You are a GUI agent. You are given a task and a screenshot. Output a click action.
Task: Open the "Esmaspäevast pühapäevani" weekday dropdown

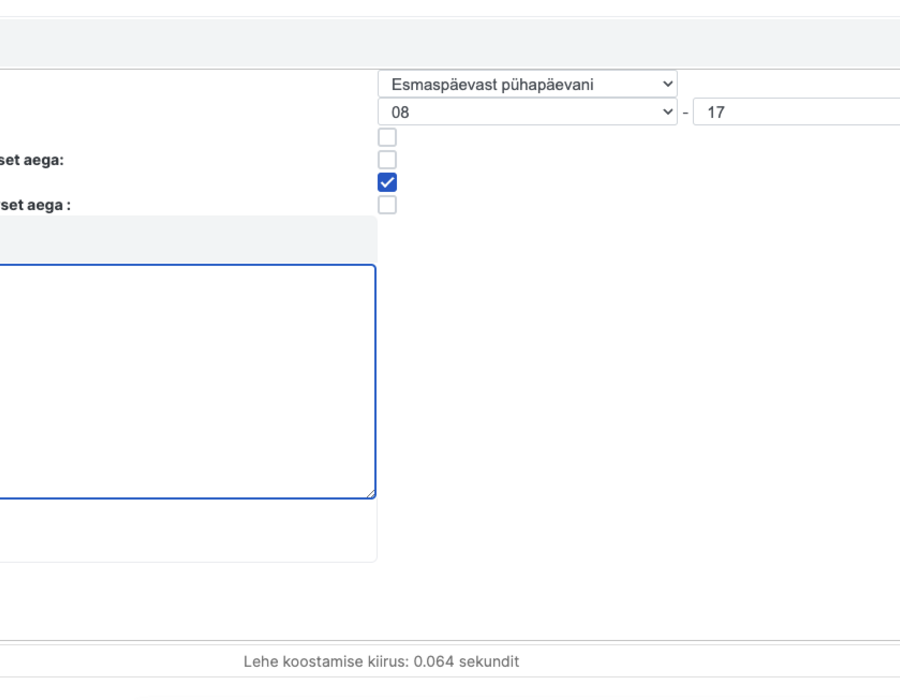[x=527, y=84]
